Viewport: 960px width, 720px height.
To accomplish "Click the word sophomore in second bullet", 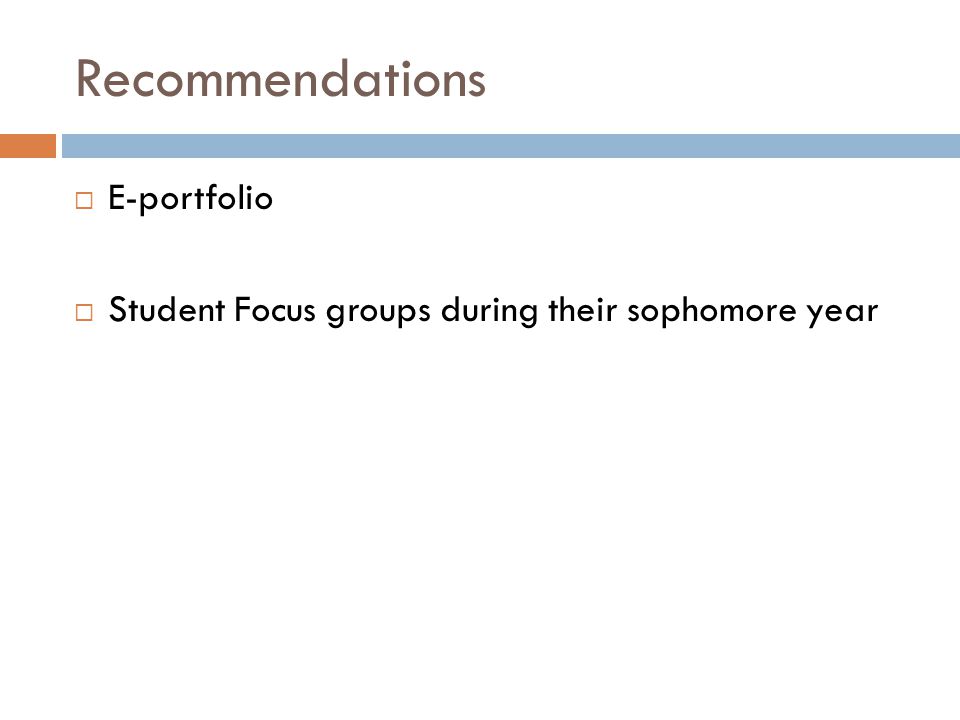I will click(x=711, y=311).
